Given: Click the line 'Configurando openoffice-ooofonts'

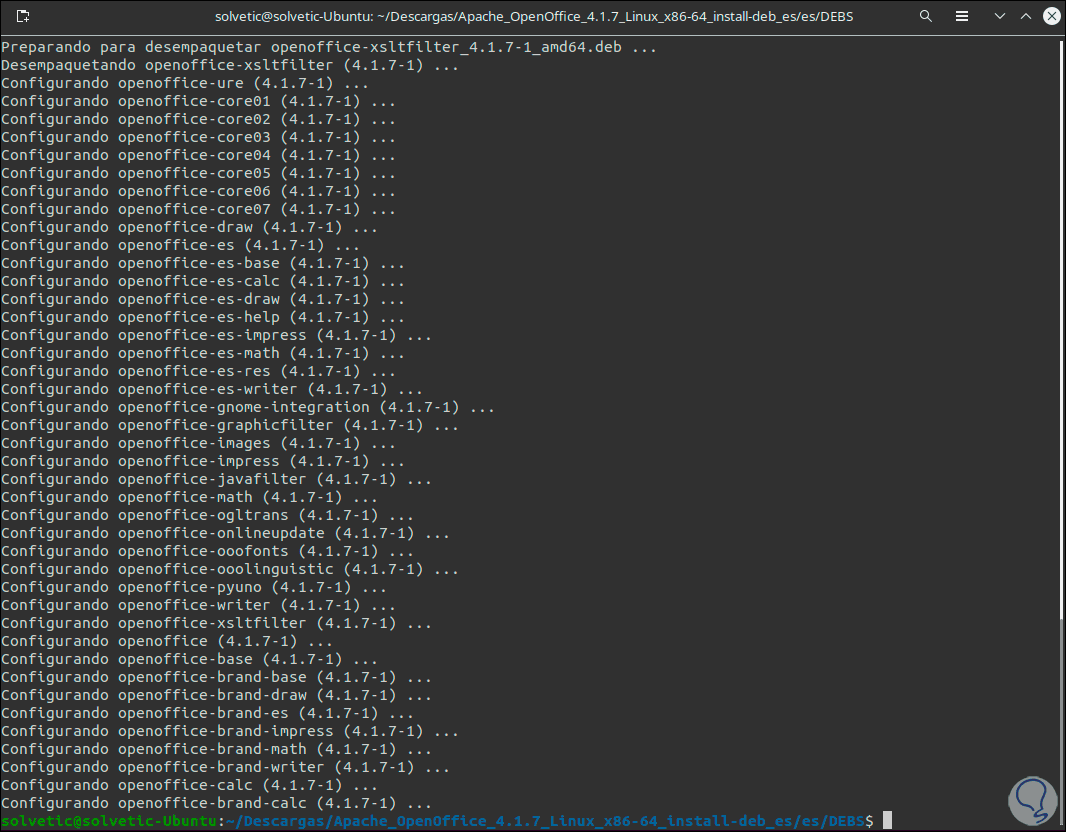Looking at the screenshot, I should pyautogui.click(x=207, y=551).
